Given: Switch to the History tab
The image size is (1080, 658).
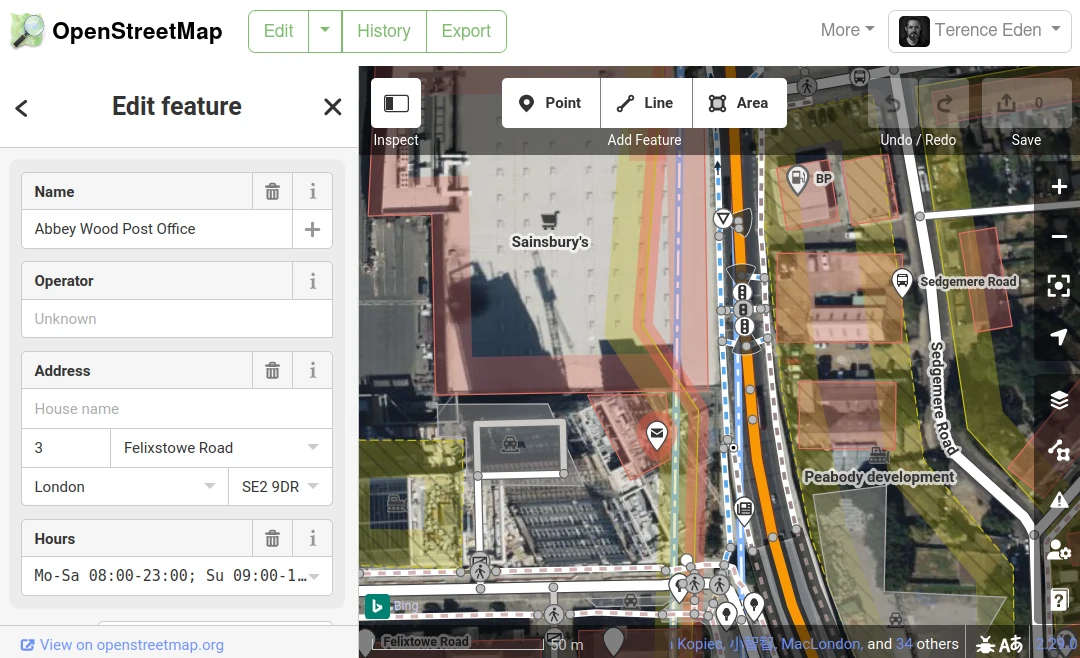Looking at the screenshot, I should 384,31.
